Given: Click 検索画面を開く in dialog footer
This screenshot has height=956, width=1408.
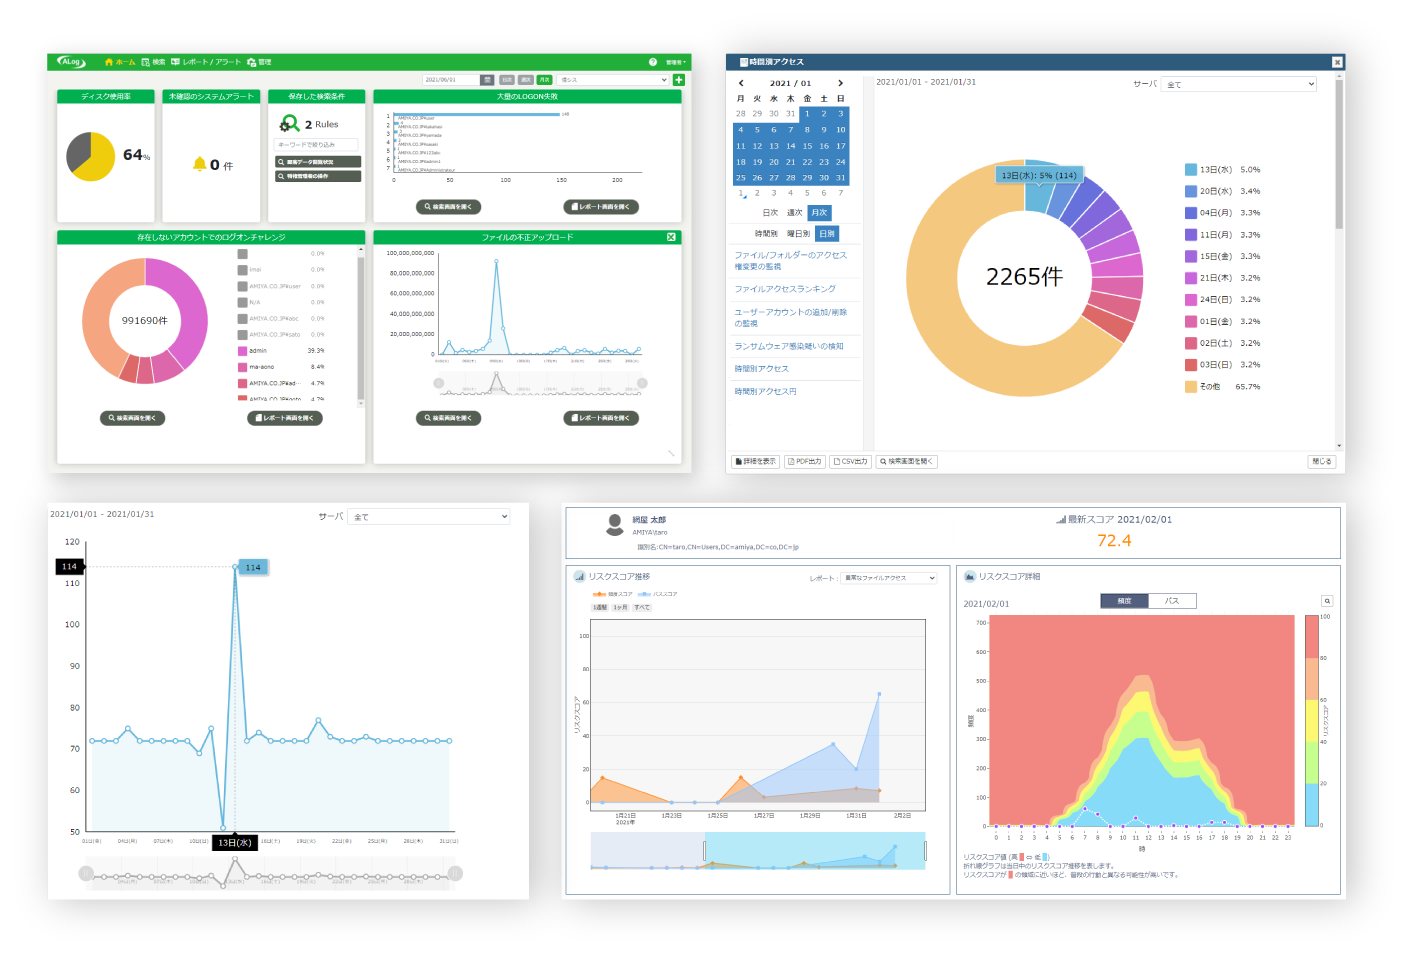Looking at the screenshot, I should pyautogui.click(x=907, y=462).
